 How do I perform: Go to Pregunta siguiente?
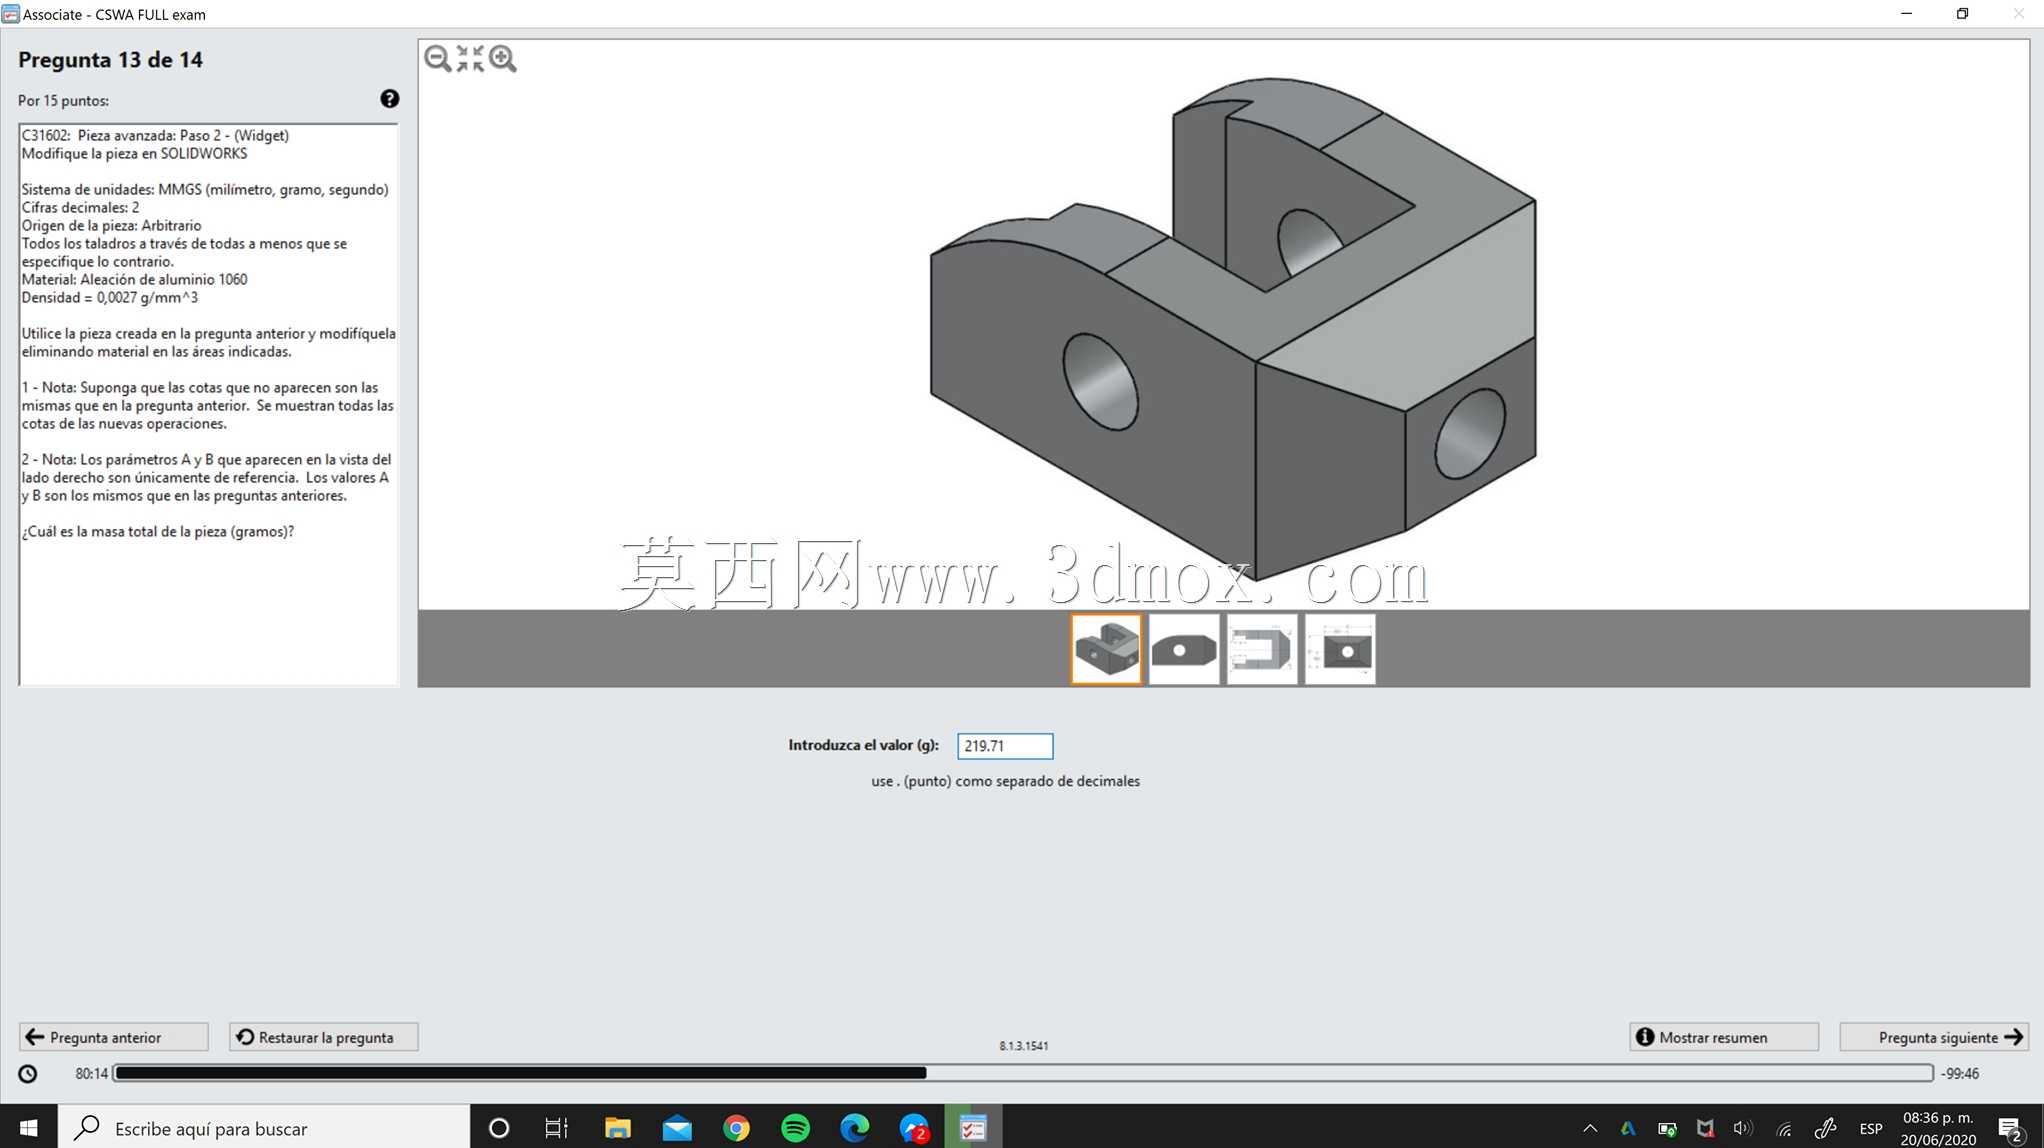[x=1934, y=1037]
